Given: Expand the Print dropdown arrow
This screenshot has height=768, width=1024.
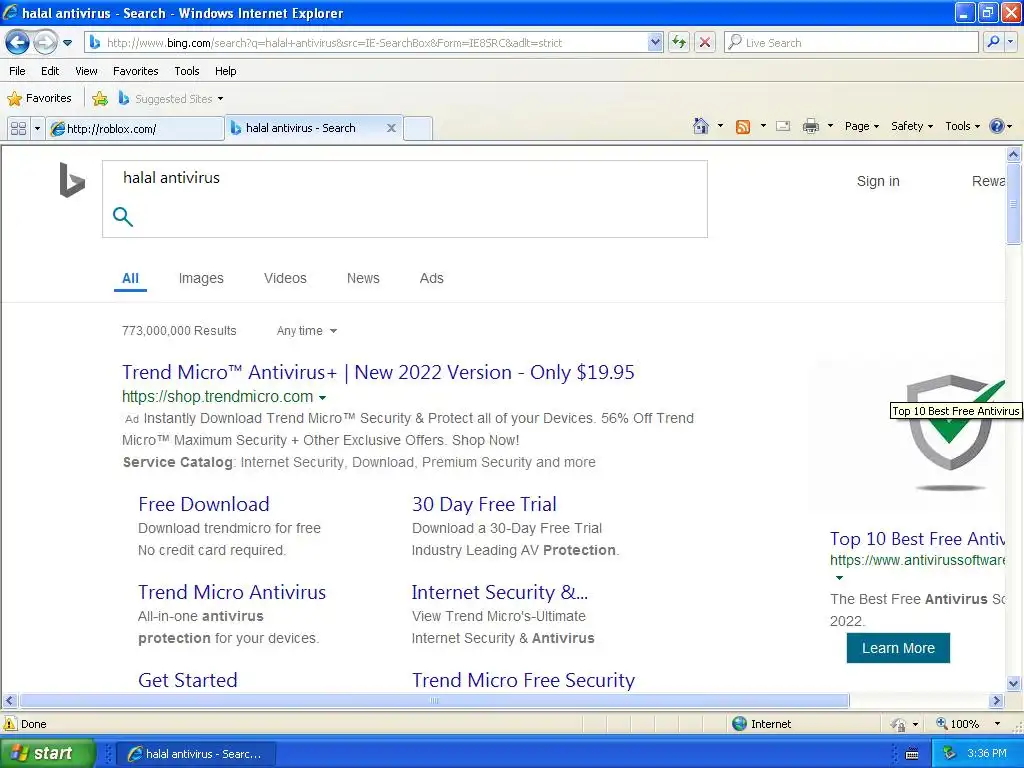Looking at the screenshot, I should click(830, 126).
